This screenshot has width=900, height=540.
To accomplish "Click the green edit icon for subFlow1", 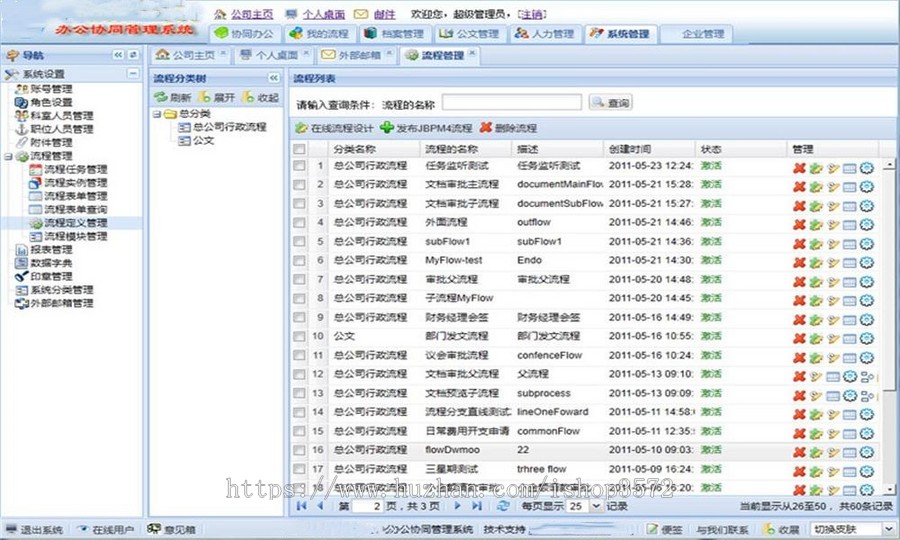I will point(816,244).
